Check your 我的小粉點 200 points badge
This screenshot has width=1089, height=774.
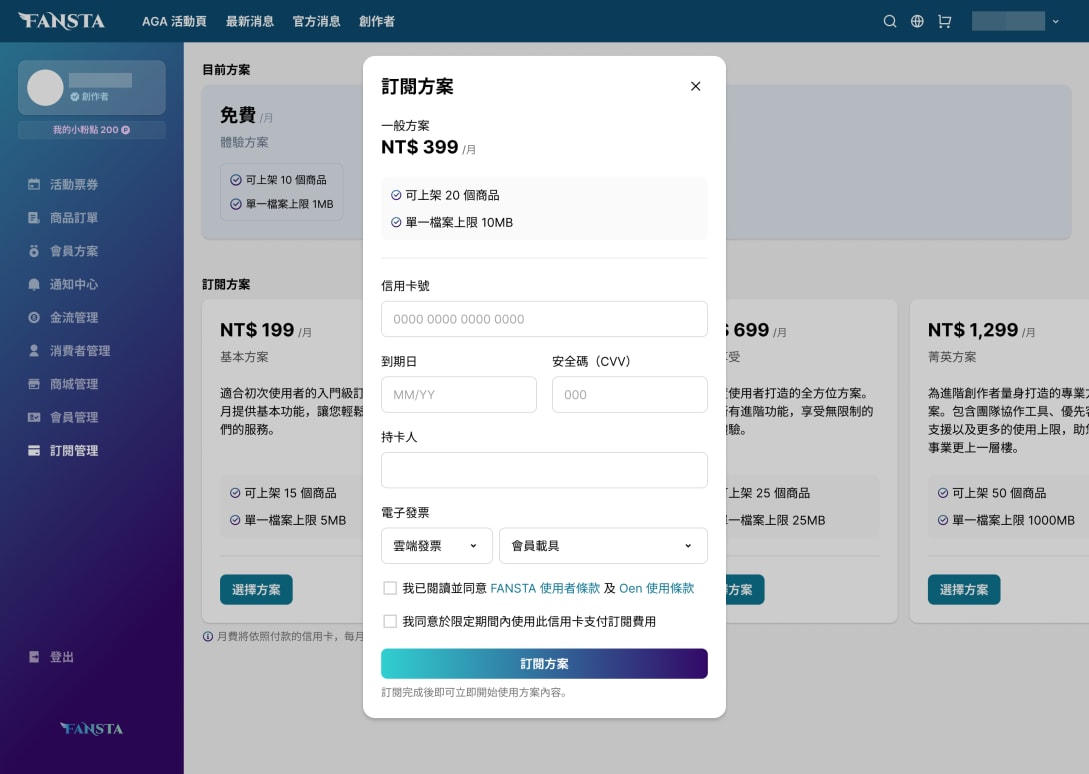[x=91, y=130]
